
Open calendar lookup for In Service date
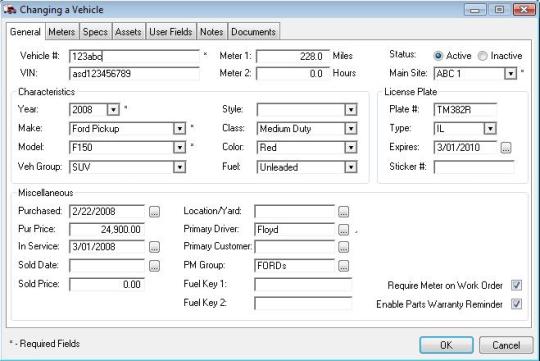pos(154,247)
